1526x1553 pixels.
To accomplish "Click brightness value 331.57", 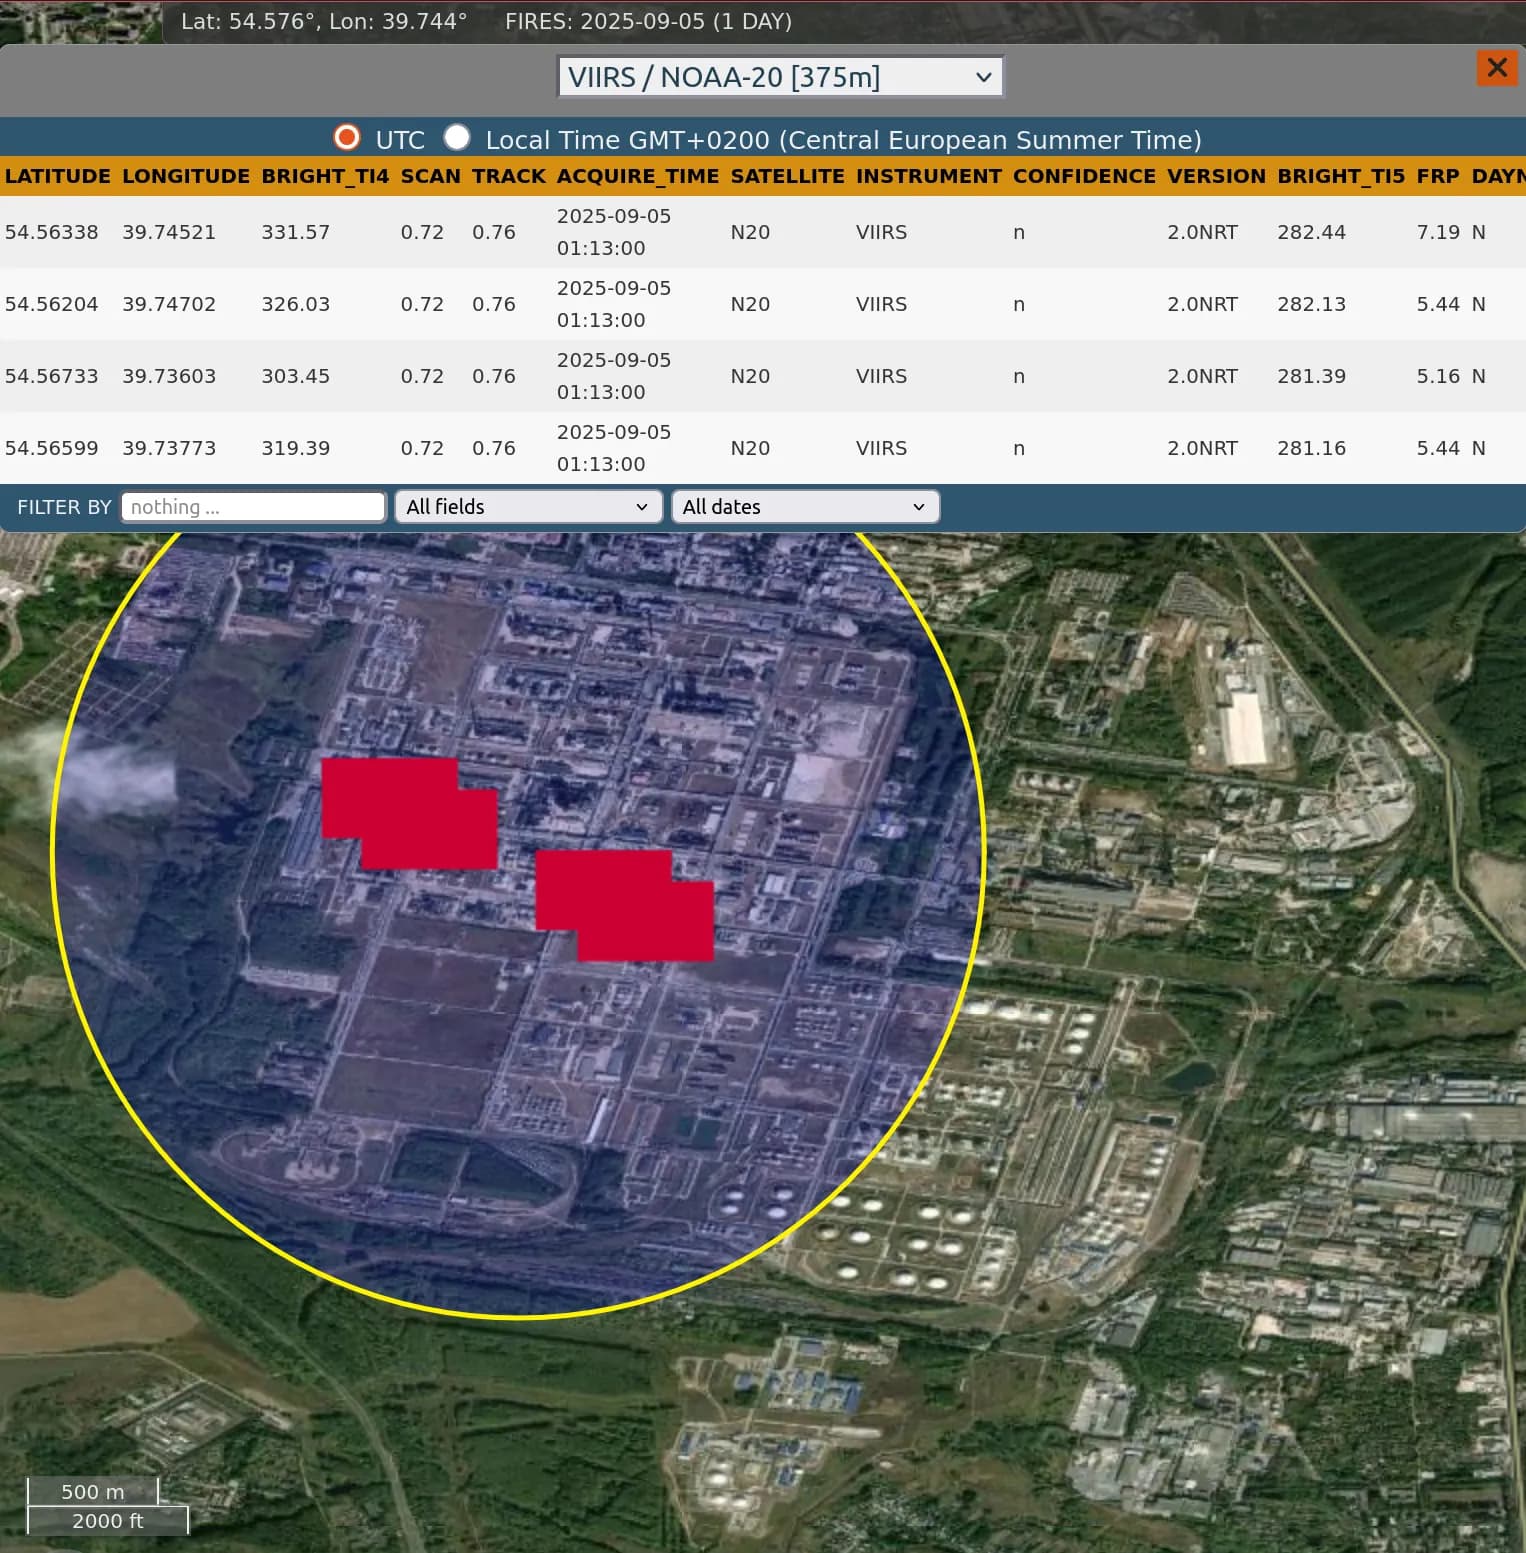I will pyautogui.click(x=296, y=232).
